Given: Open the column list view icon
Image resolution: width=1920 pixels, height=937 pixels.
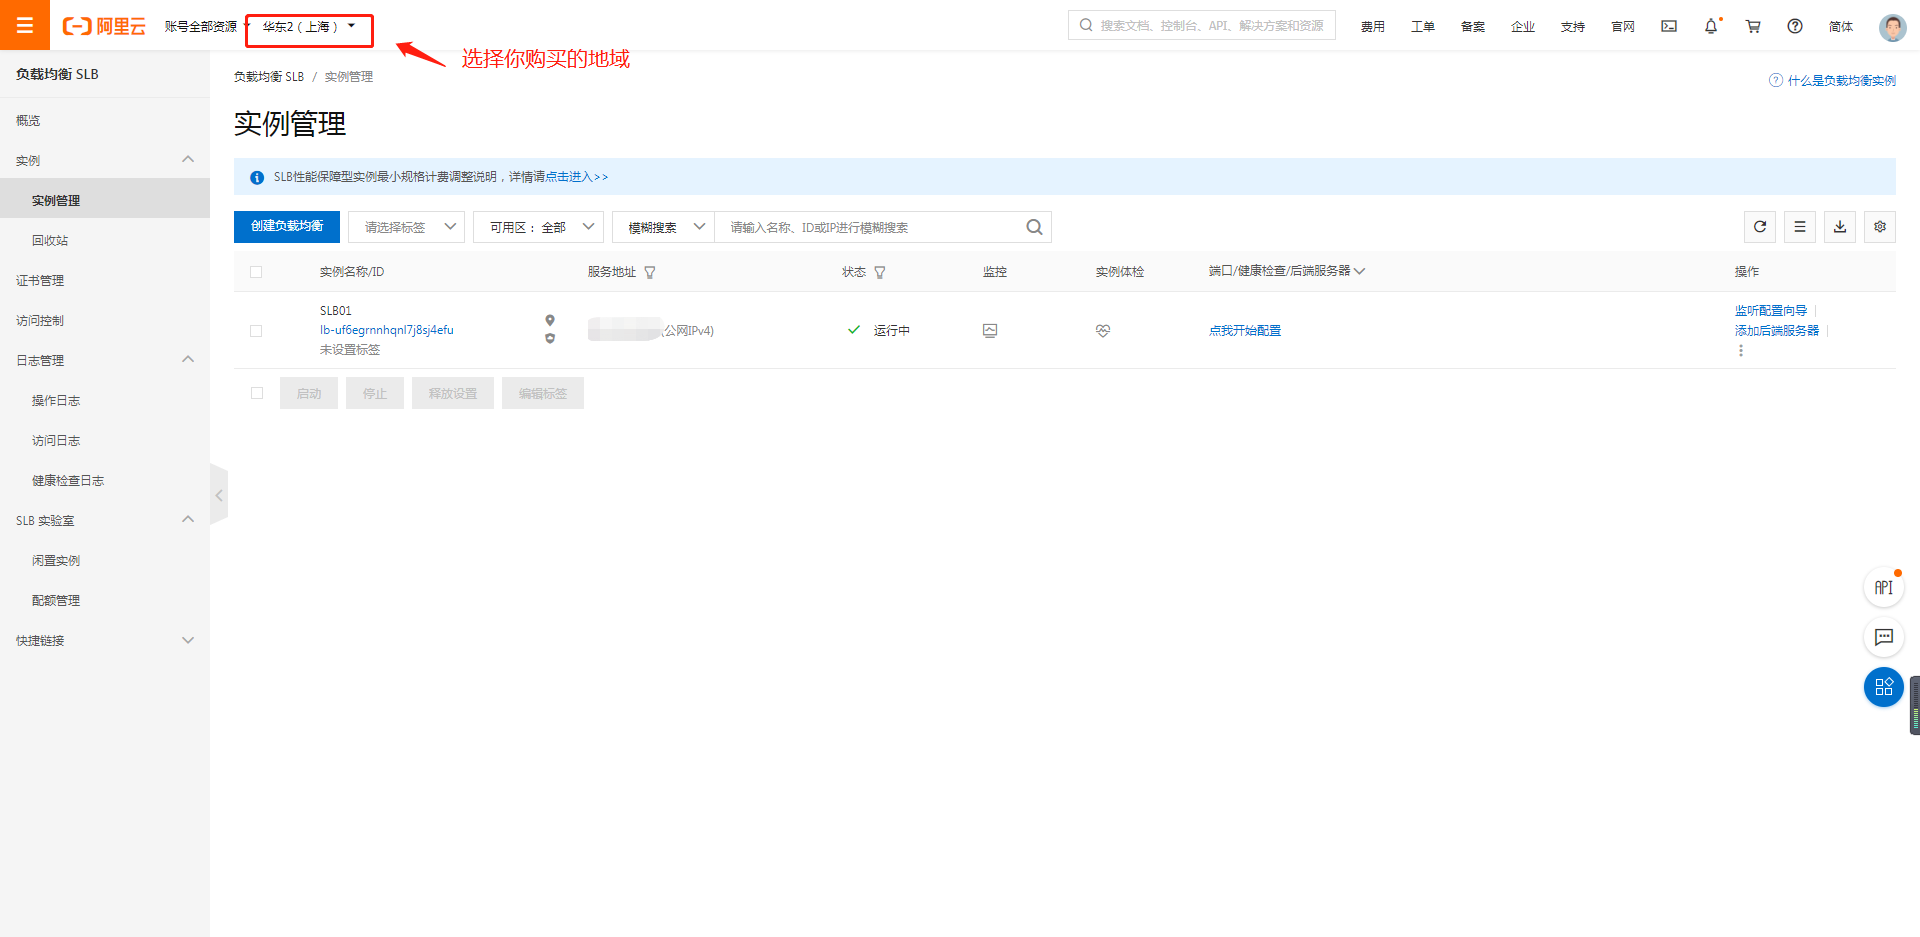Looking at the screenshot, I should pyautogui.click(x=1800, y=227).
